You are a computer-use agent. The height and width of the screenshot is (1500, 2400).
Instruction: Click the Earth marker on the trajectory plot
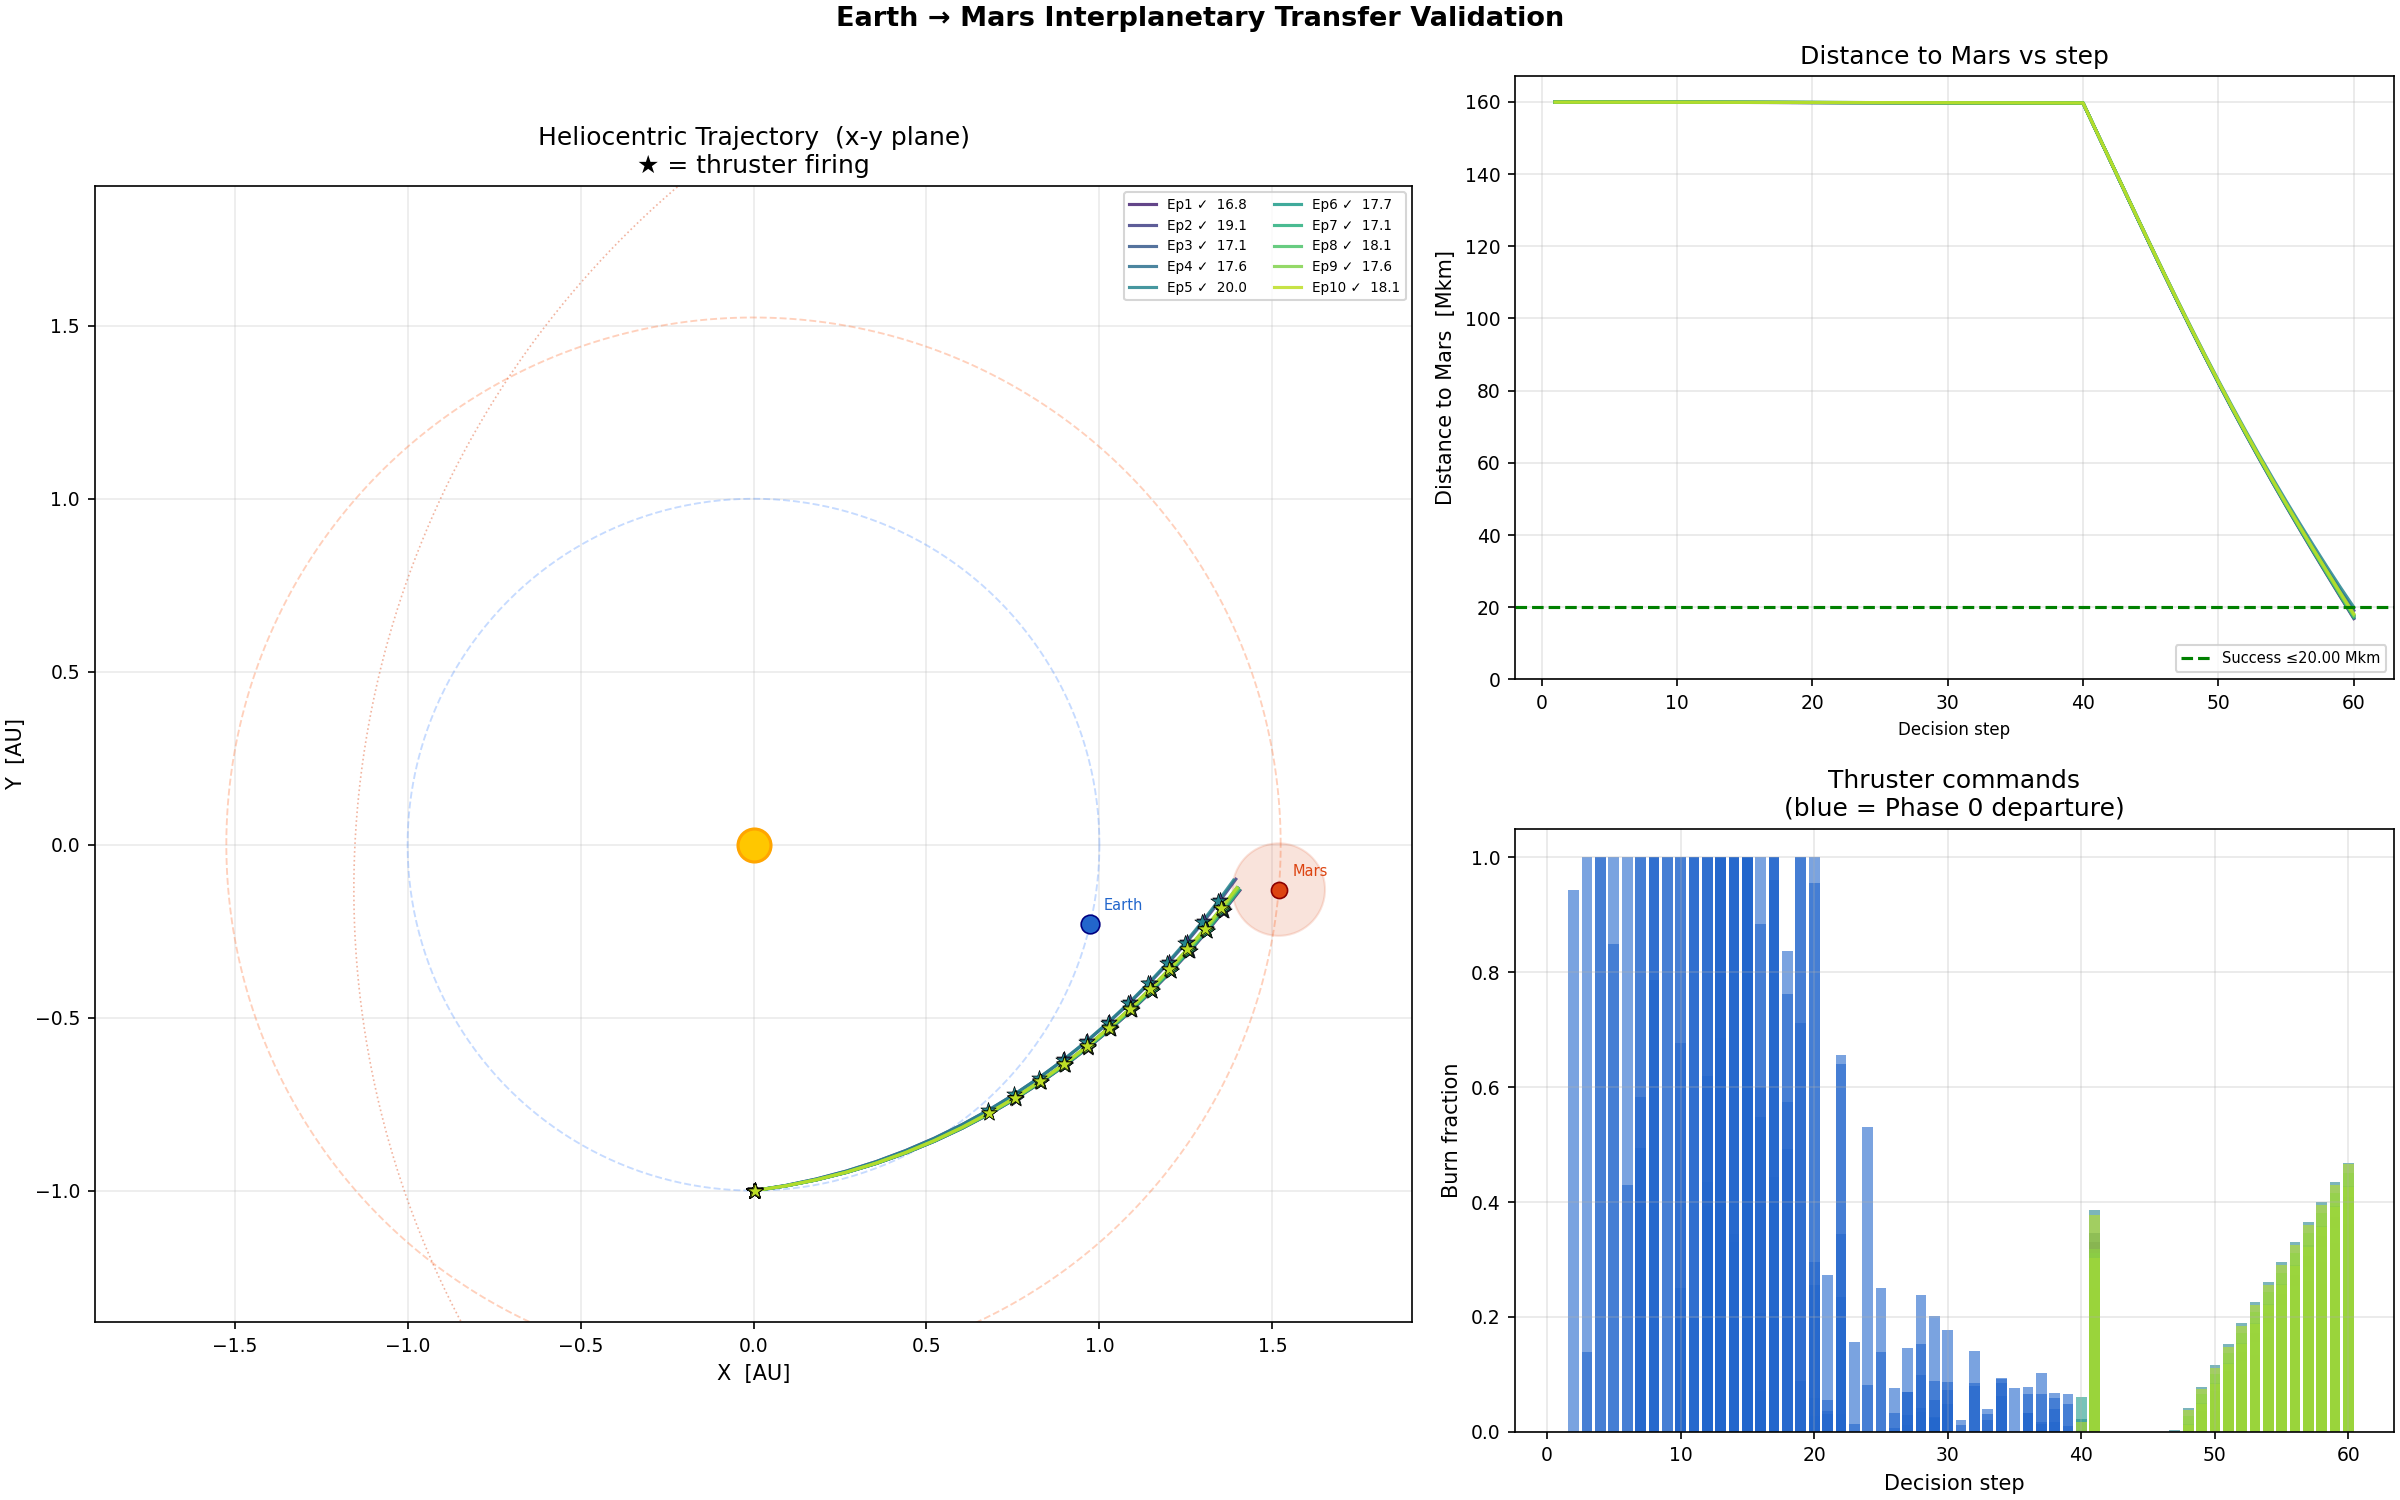tap(1089, 924)
